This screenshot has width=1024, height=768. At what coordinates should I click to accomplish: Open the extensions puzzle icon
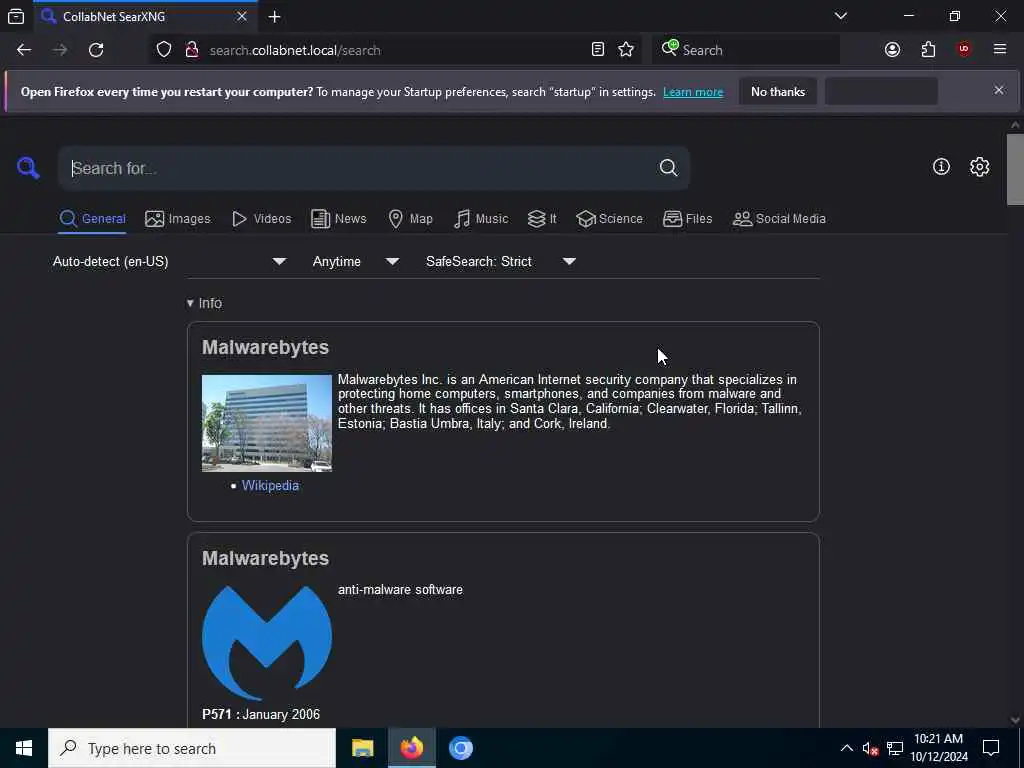pyautogui.click(x=928, y=50)
